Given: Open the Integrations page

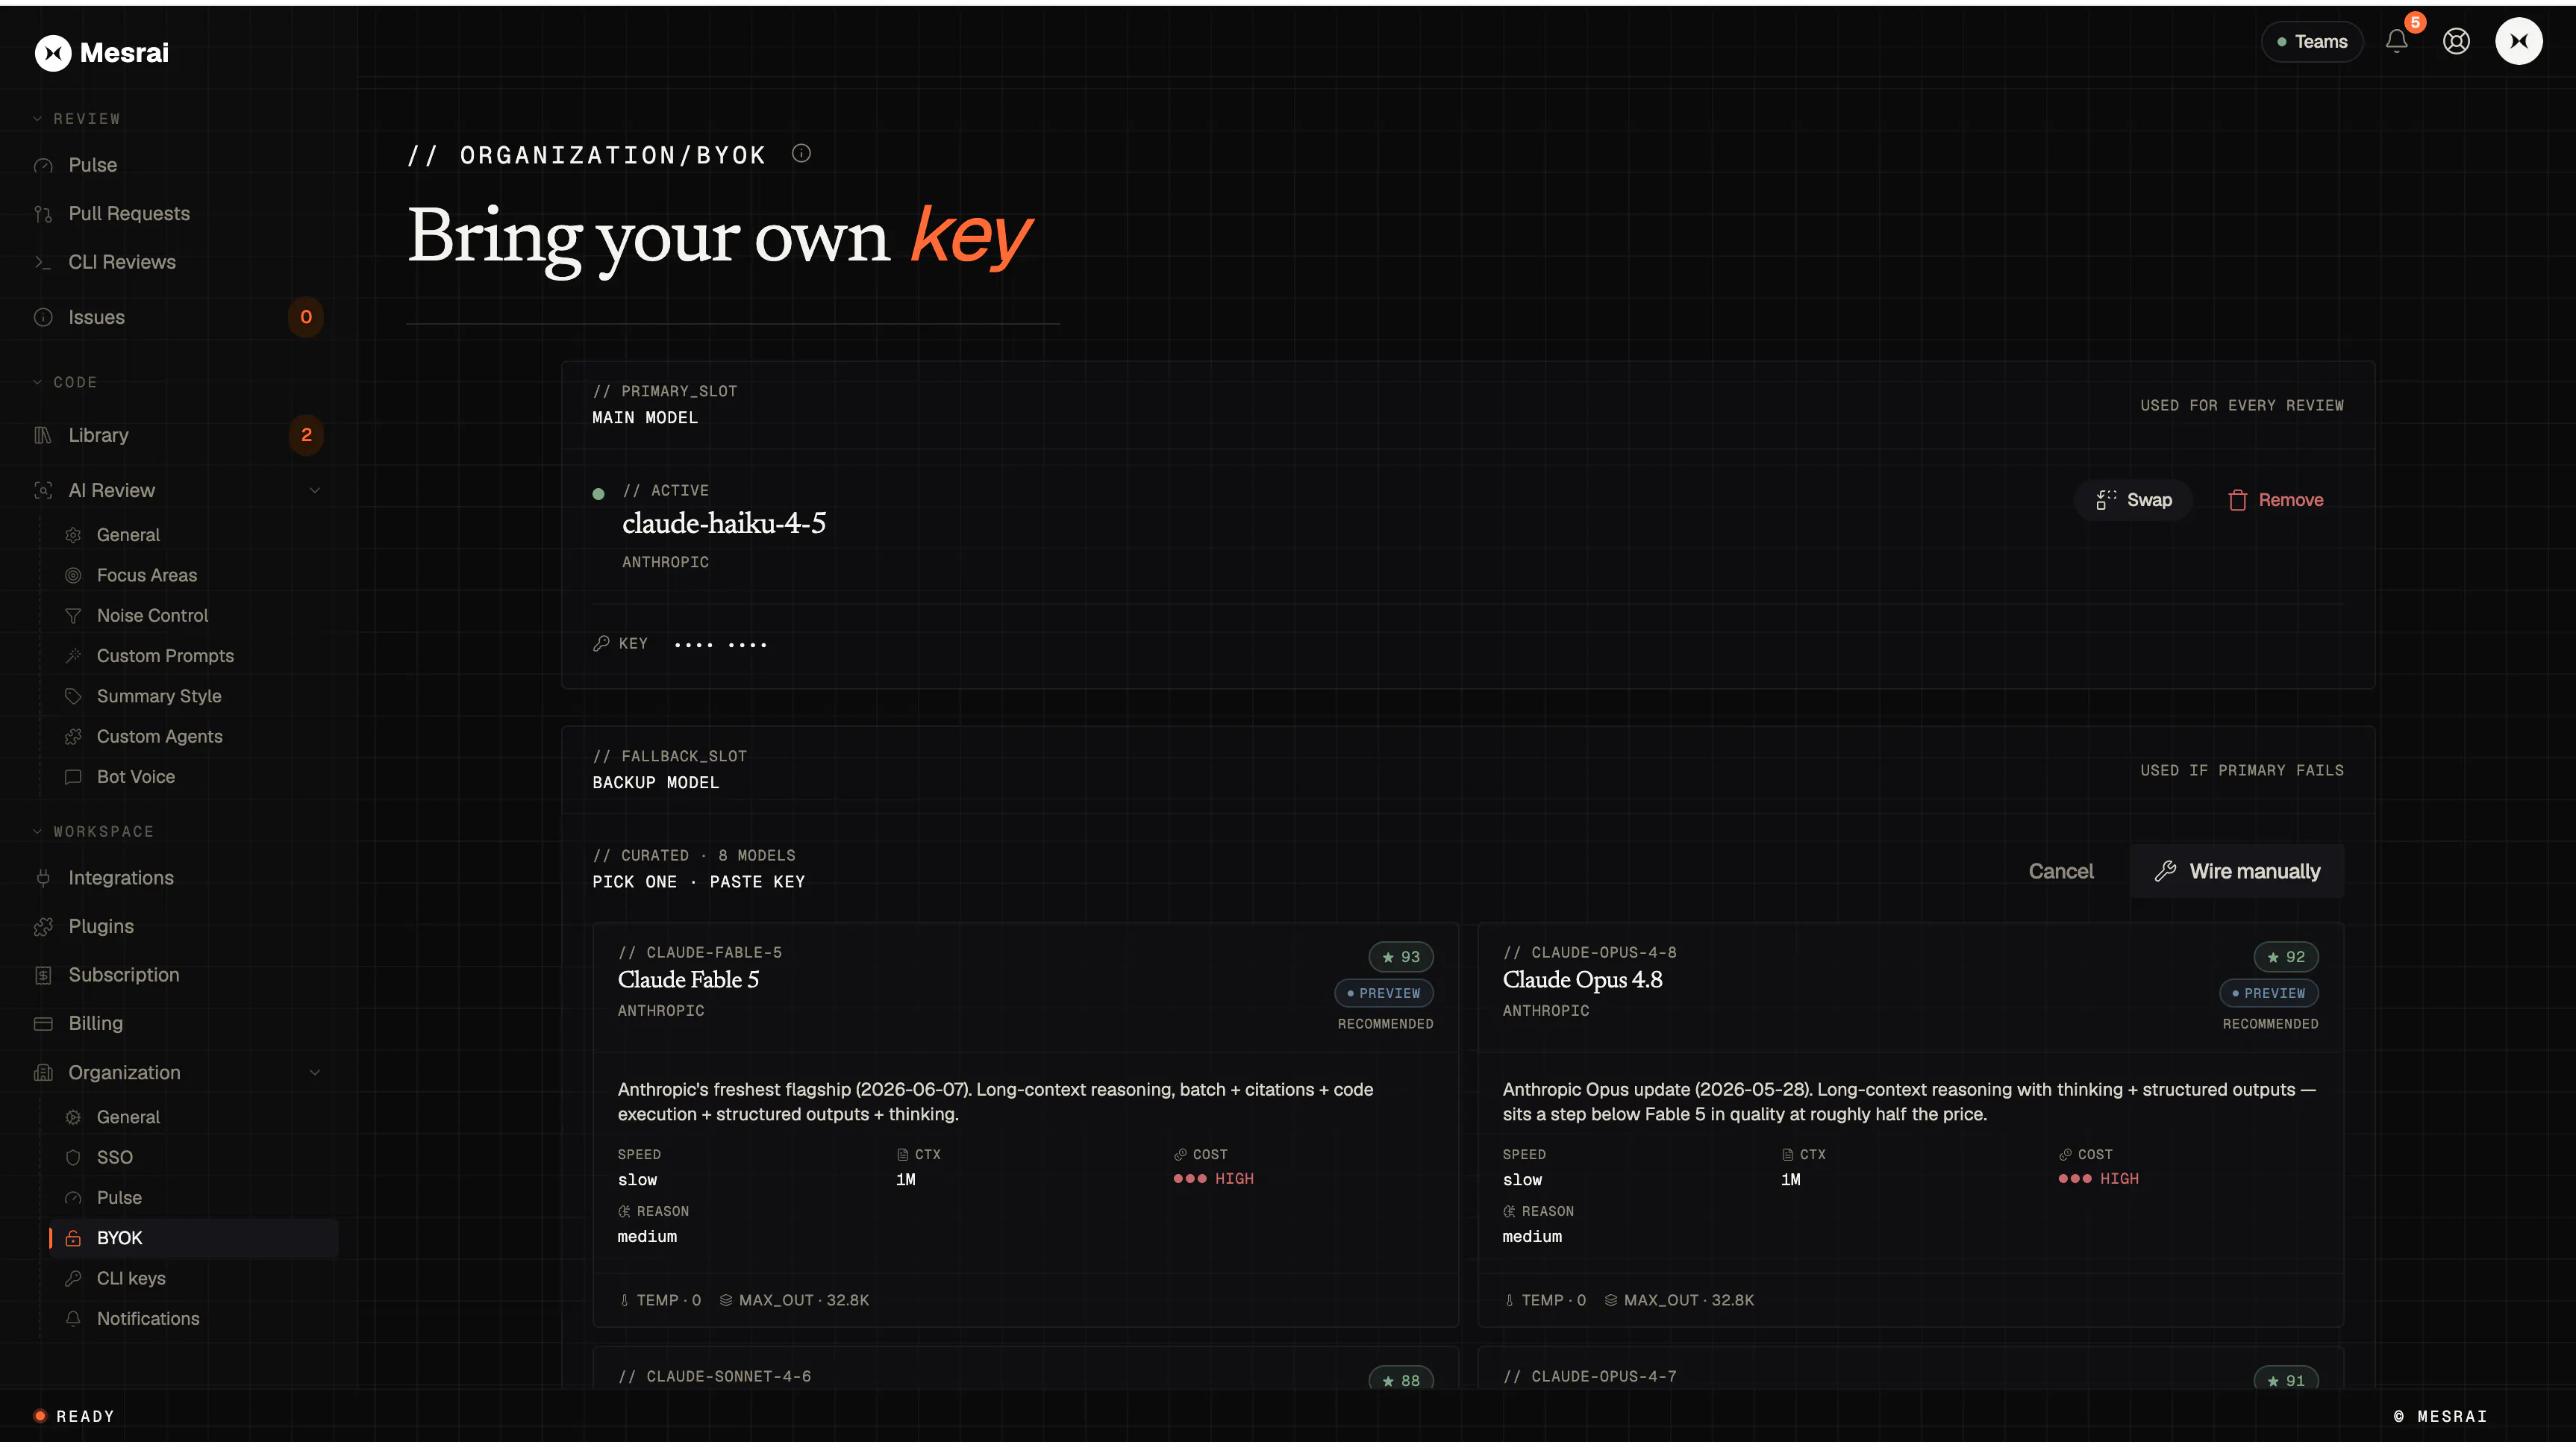Looking at the screenshot, I should [x=121, y=878].
